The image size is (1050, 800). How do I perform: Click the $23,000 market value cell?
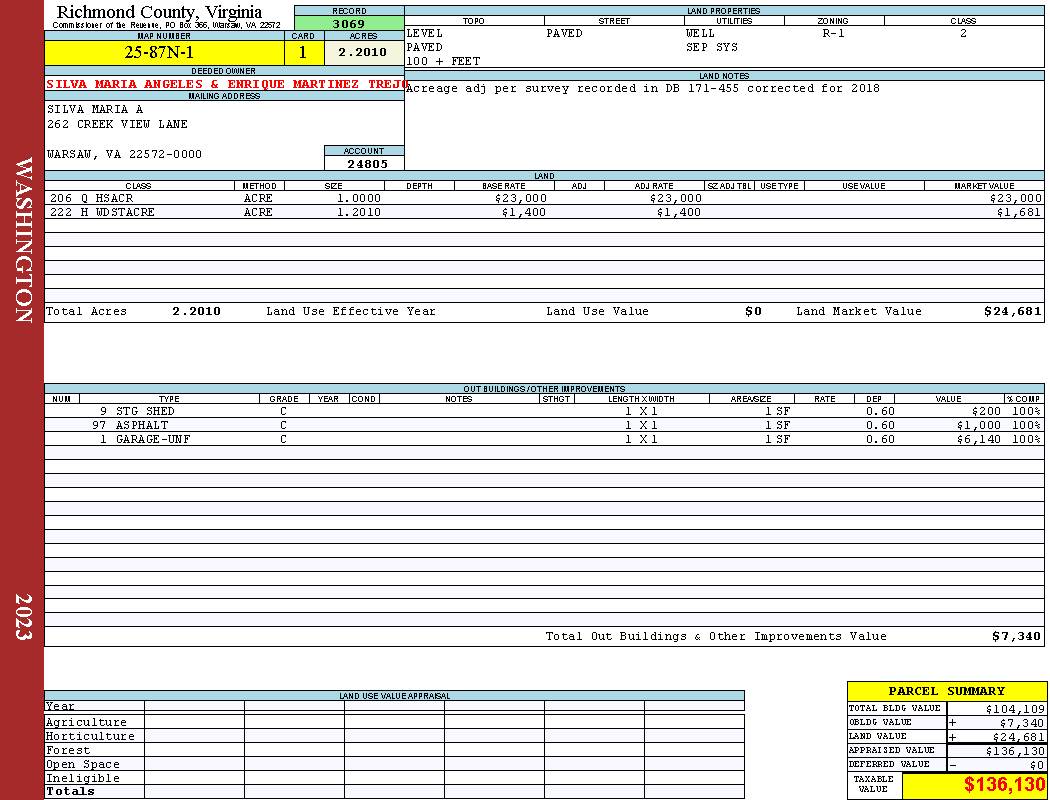pos(1015,198)
